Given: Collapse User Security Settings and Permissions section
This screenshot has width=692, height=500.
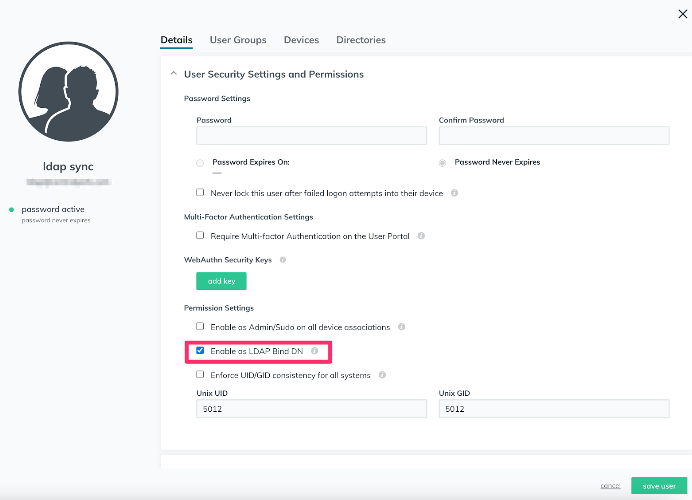Looking at the screenshot, I should point(173,74).
